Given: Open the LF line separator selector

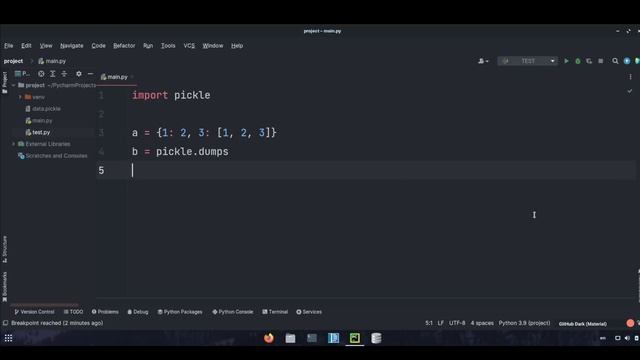Looking at the screenshot, I should [440, 323].
